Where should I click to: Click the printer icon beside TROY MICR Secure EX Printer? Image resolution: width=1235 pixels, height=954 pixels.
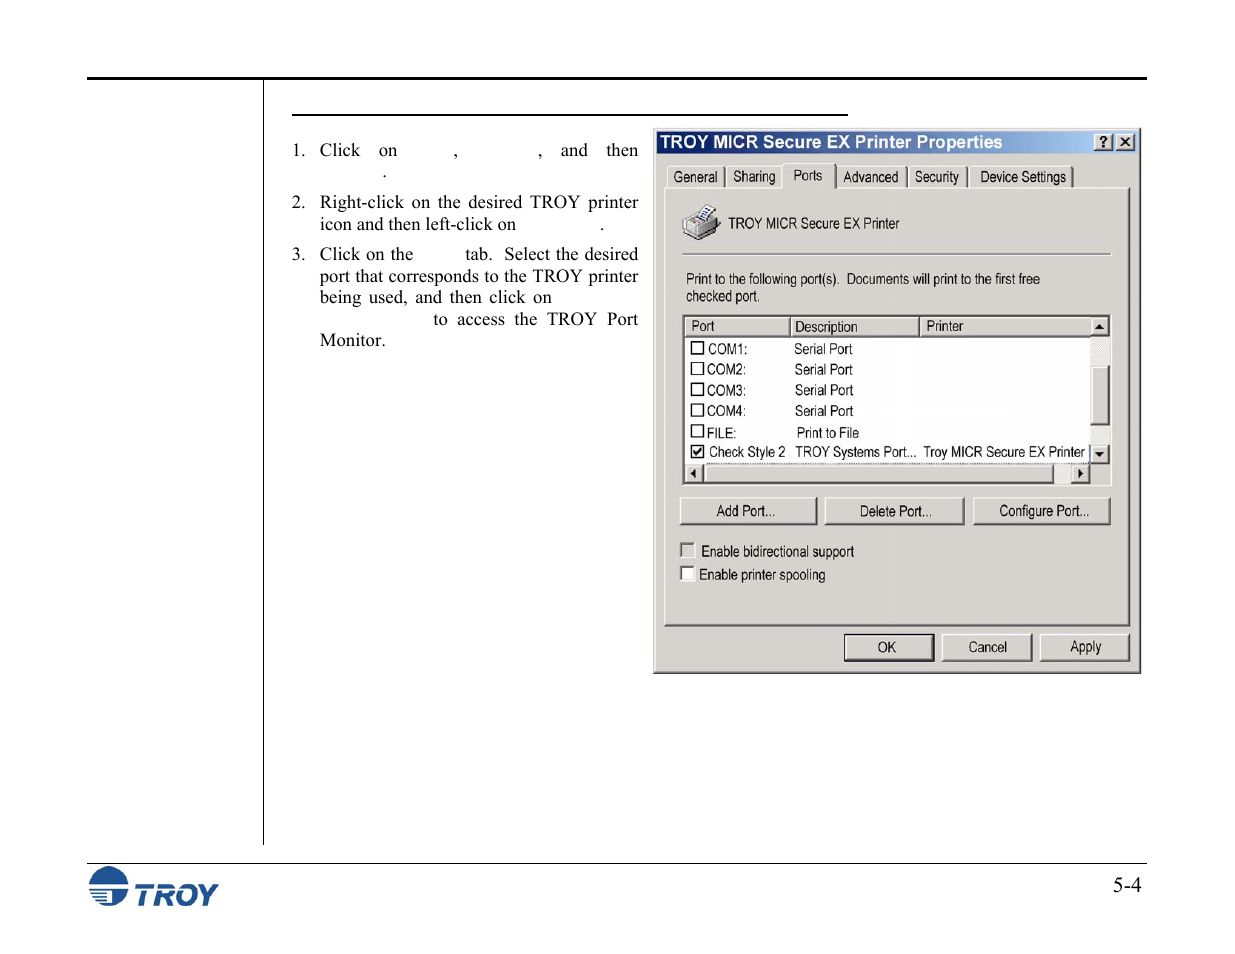pos(701,222)
